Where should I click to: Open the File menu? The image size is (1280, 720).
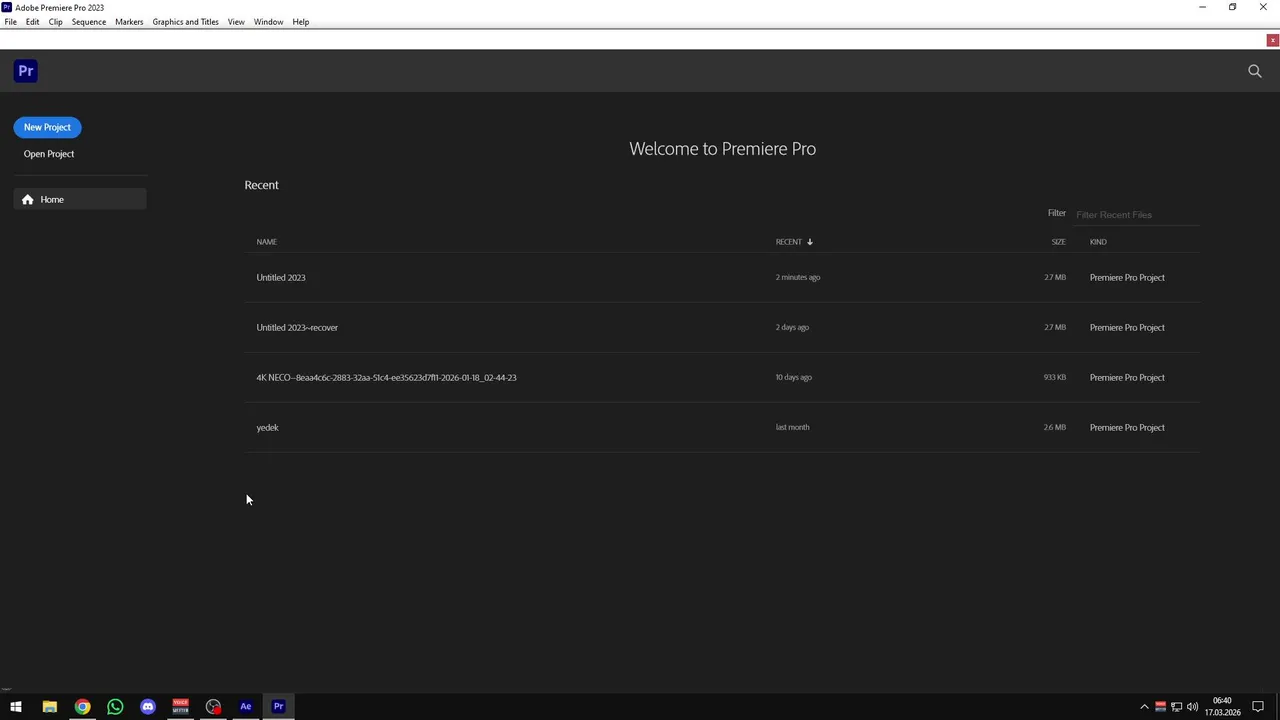(10, 22)
